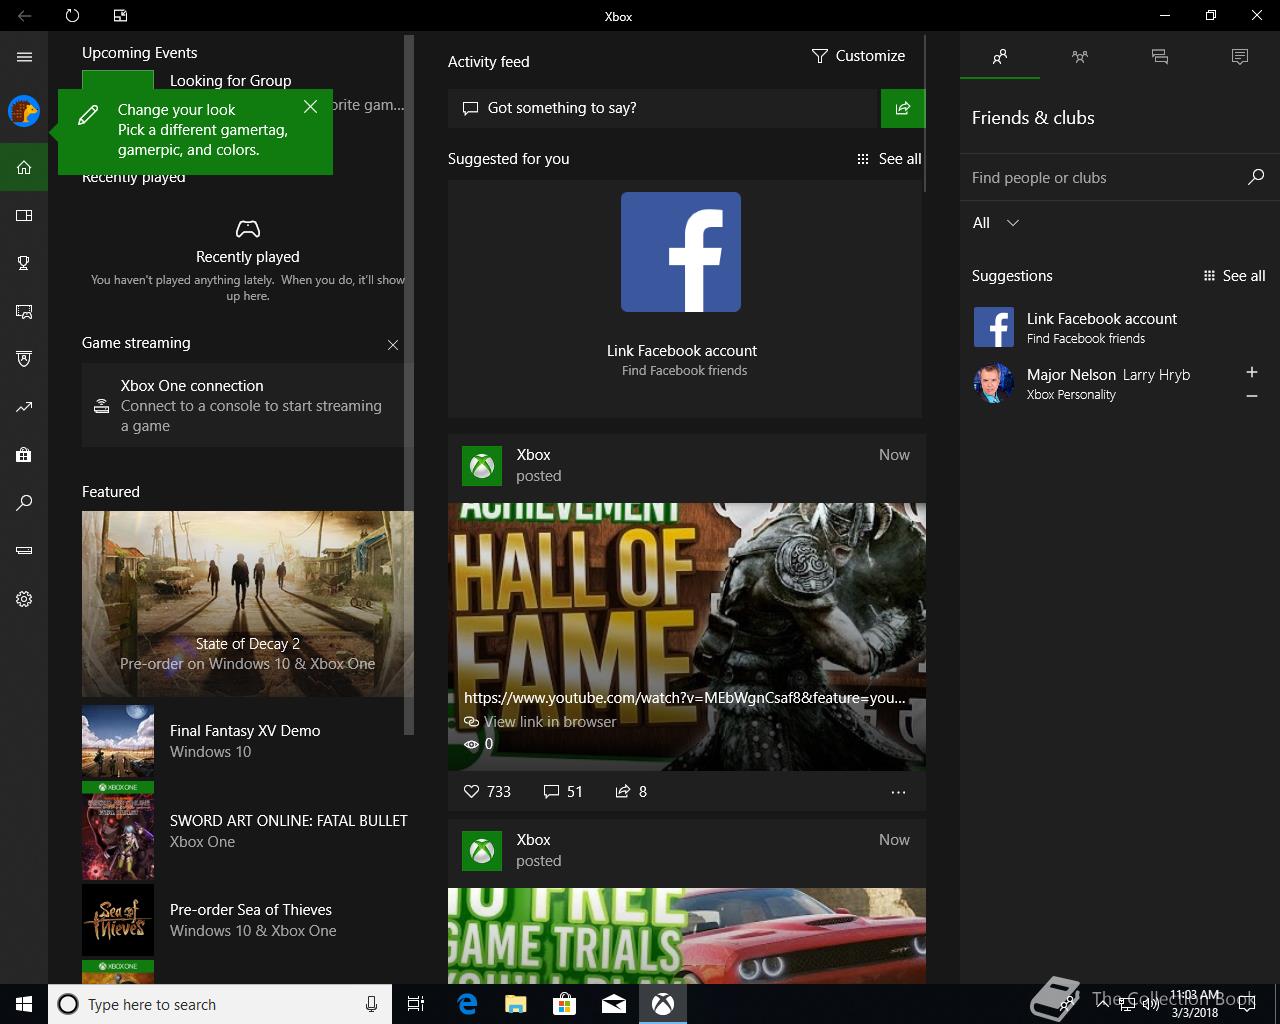Screen dimensions: 1280x1024
Task: Click Find people or clubs field
Action: (1104, 177)
